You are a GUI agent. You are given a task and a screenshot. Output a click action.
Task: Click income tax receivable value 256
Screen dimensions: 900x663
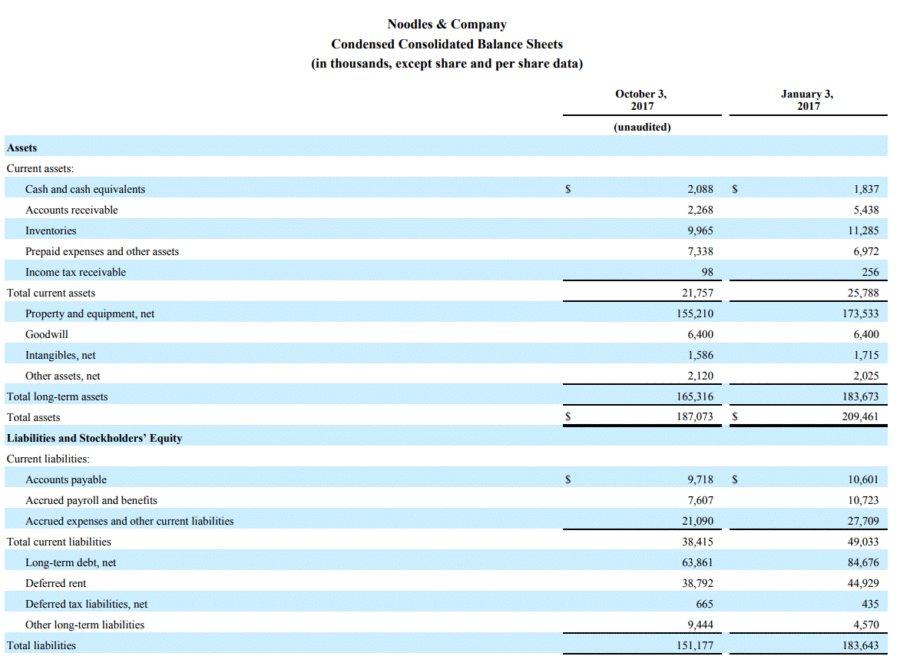coord(870,272)
